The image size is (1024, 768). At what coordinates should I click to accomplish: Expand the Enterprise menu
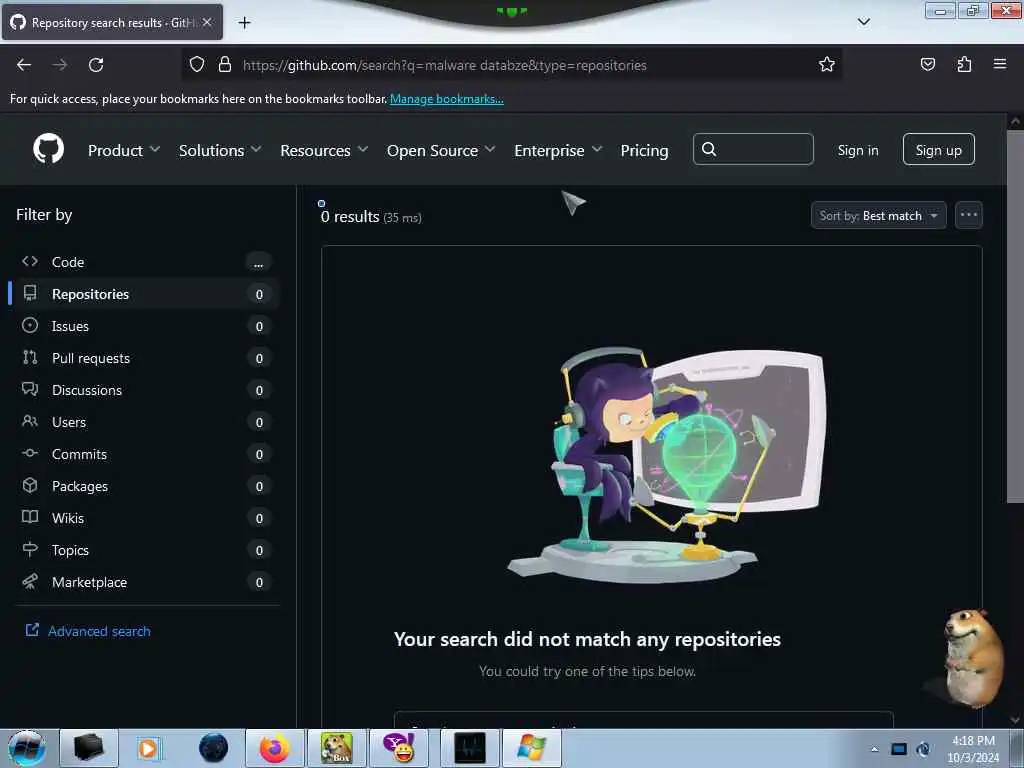[x=558, y=150]
